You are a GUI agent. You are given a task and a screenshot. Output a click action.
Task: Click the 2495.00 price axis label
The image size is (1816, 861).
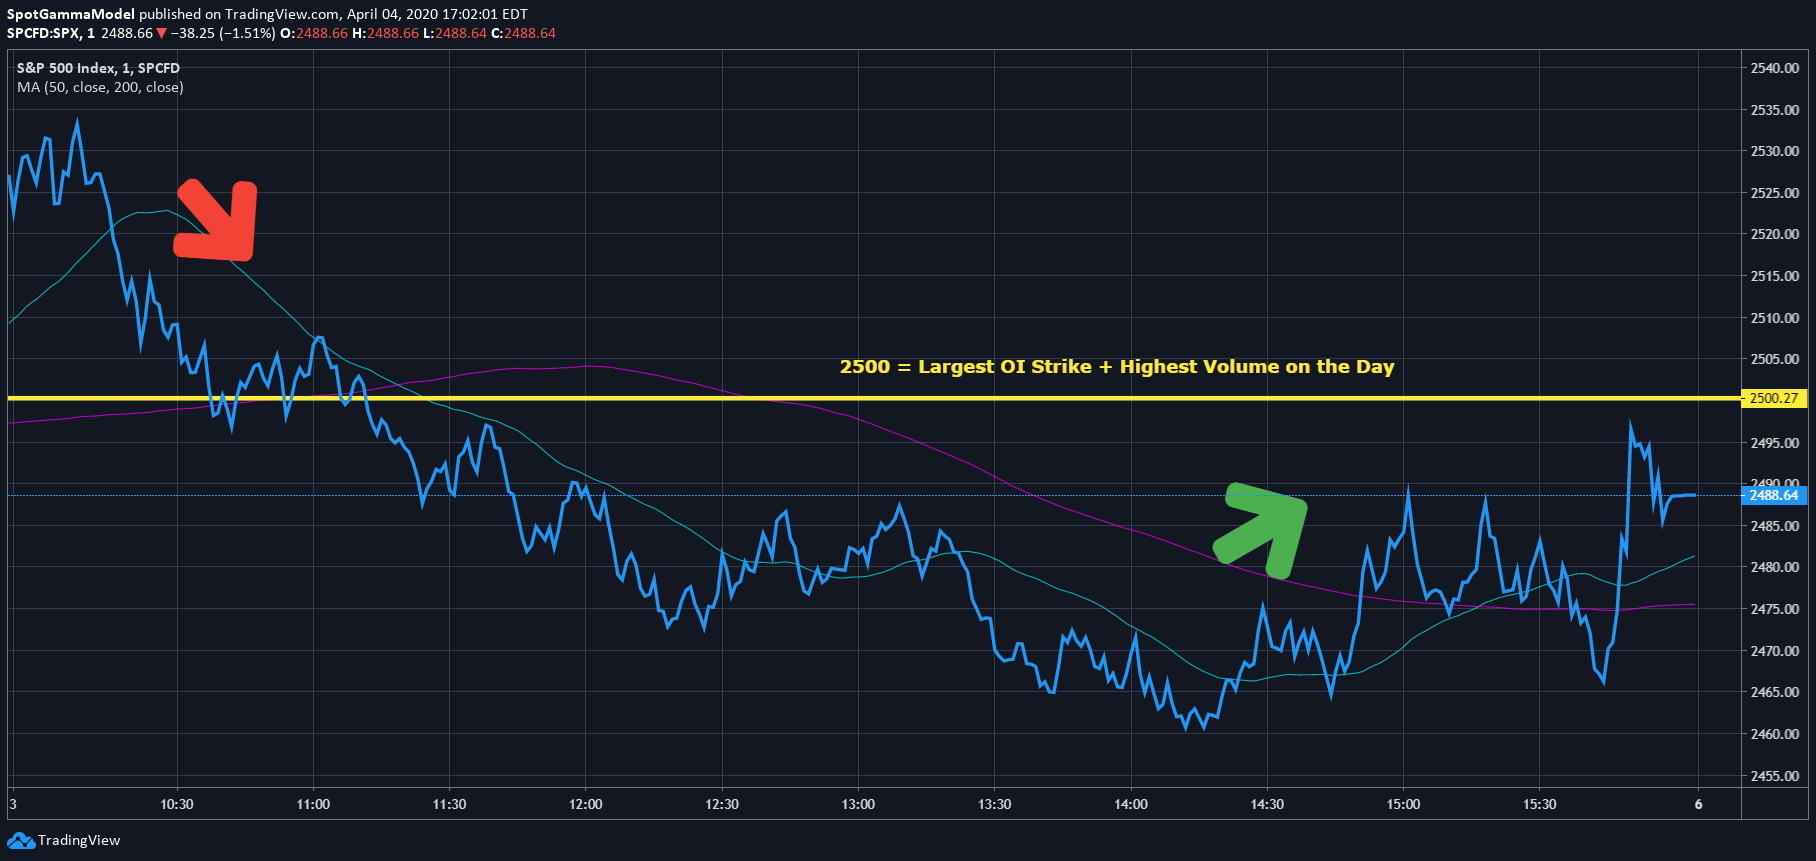tap(1775, 443)
